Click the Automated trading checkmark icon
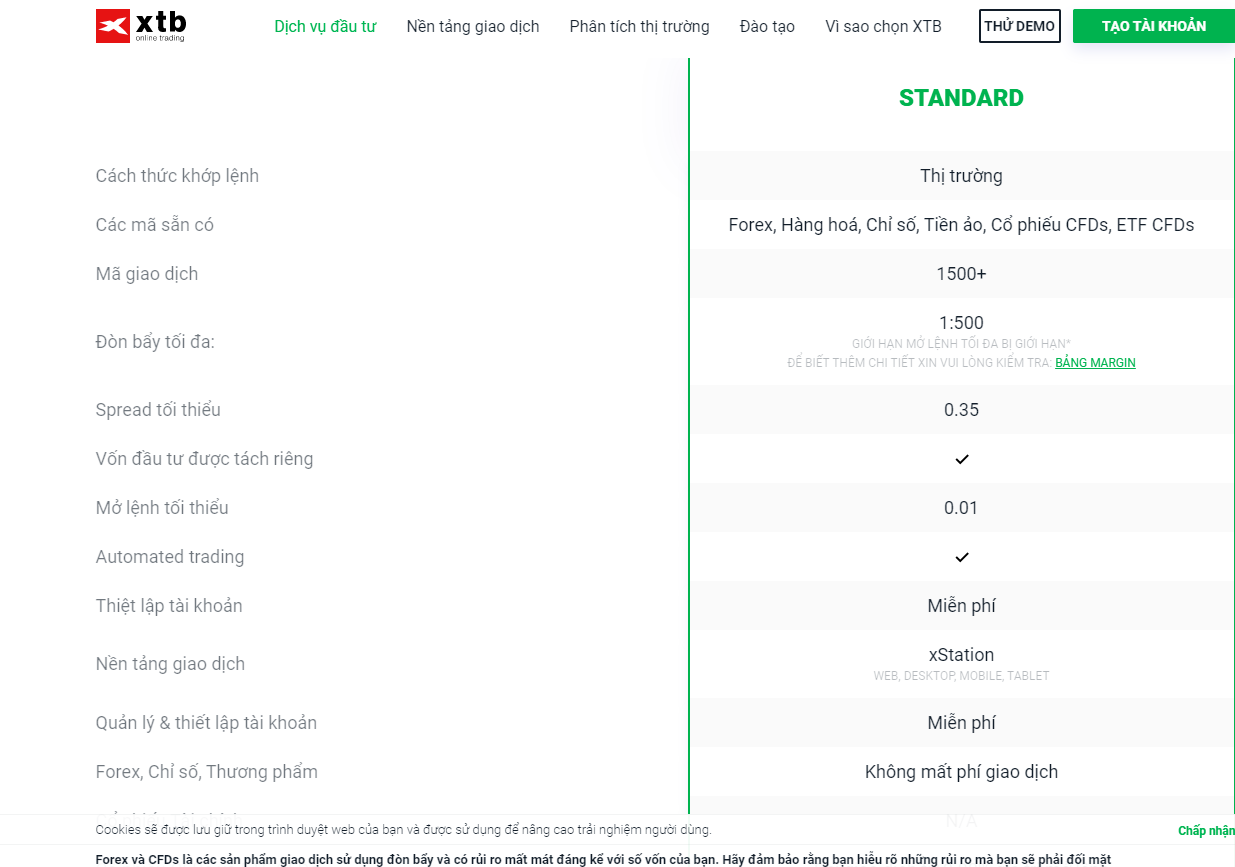 click(x=961, y=557)
